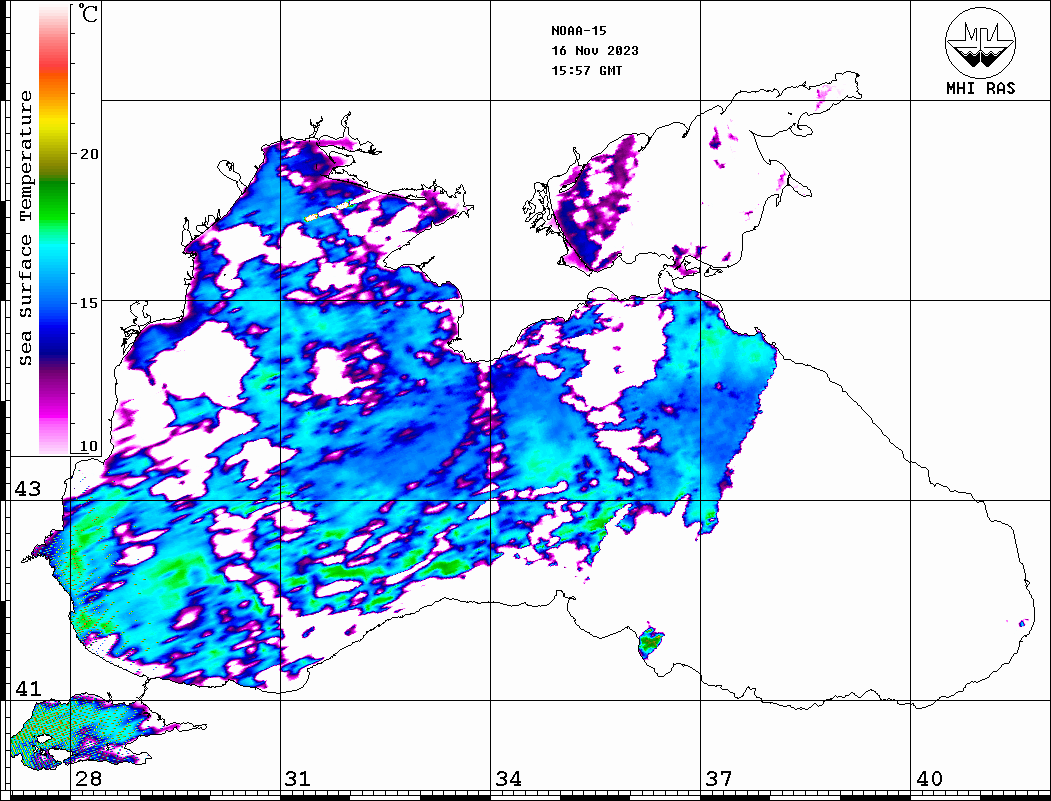Click the small SST patch near the southern coast

click(x=650, y=641)
